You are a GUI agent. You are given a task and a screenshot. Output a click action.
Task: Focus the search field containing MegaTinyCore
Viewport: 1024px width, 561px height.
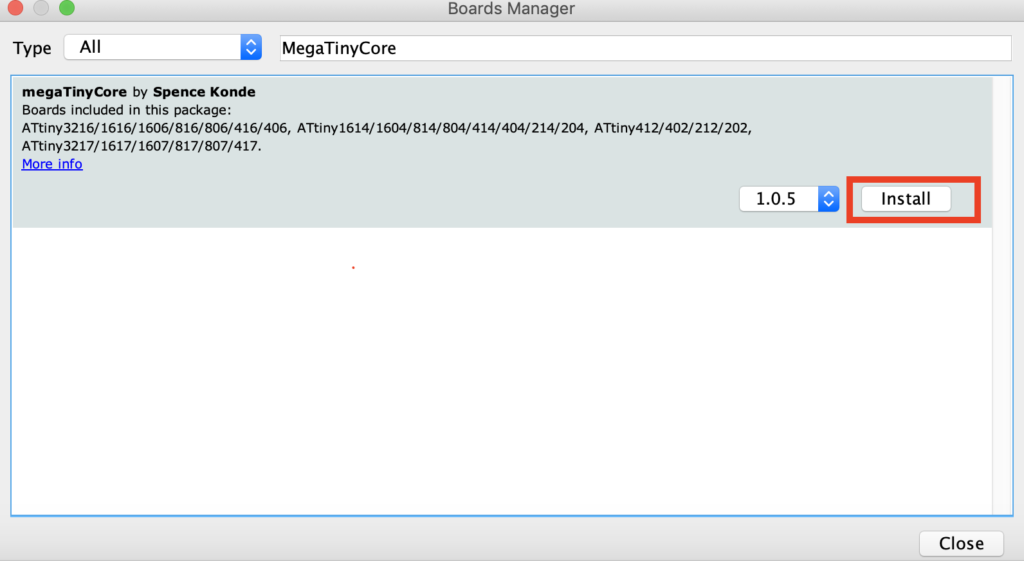[645, 48]
